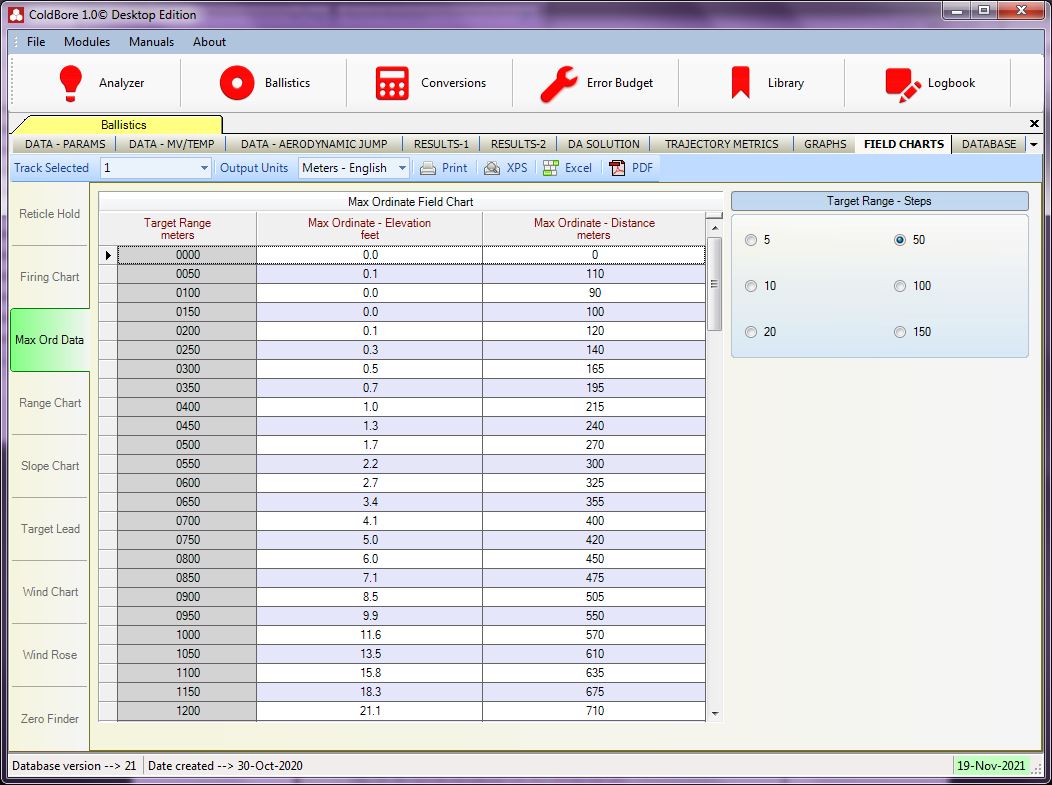
Task: Open the Zero Finder chart
Action: click(x=50, y=719)
